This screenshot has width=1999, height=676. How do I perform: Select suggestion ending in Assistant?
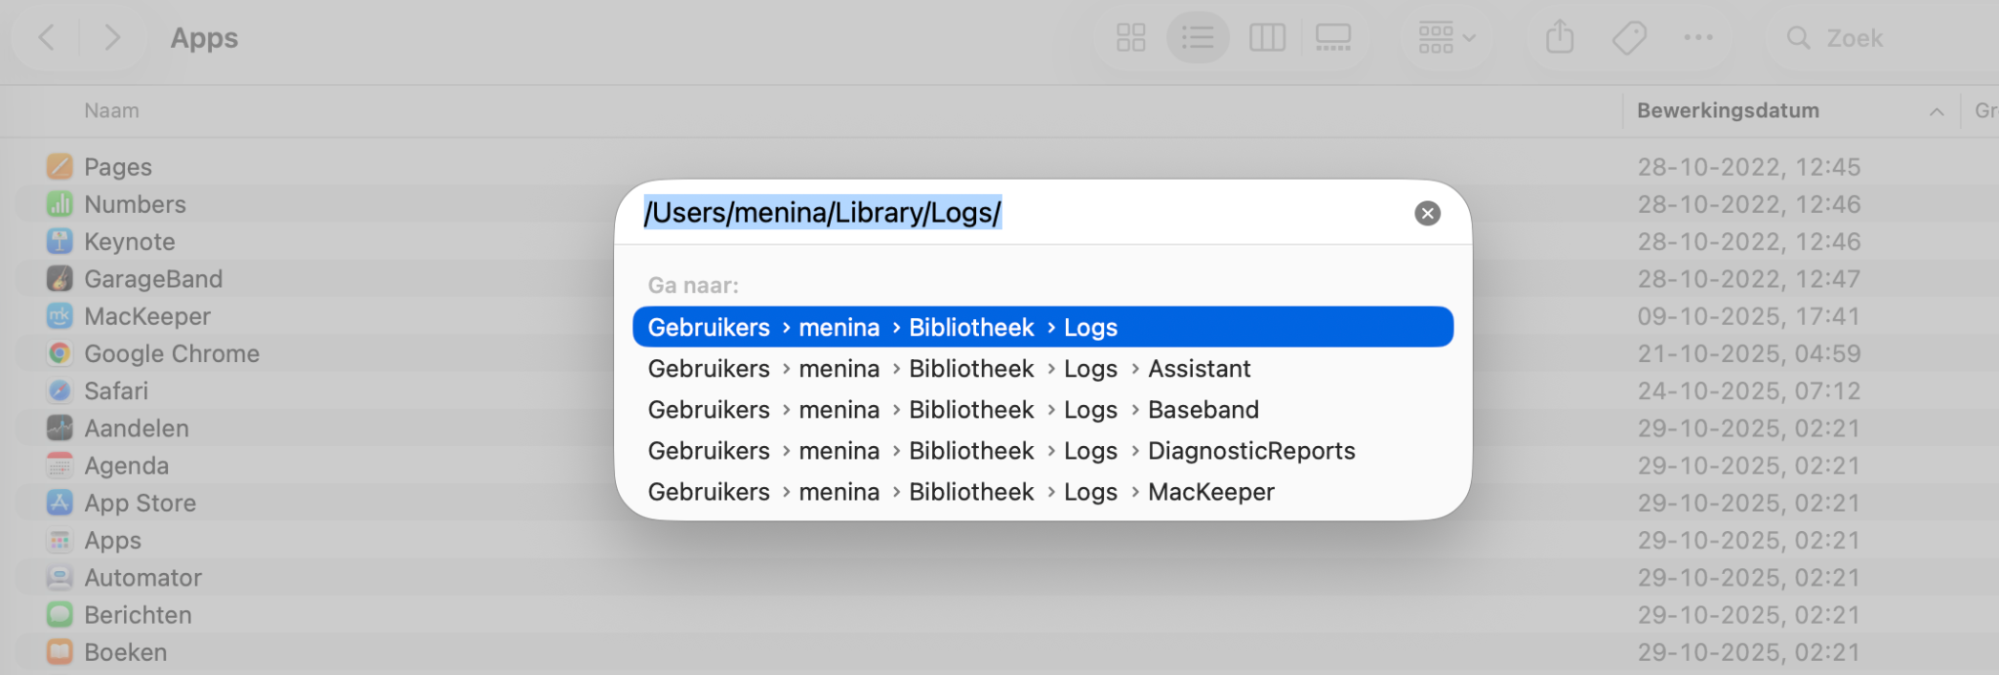coord(1043,369)
